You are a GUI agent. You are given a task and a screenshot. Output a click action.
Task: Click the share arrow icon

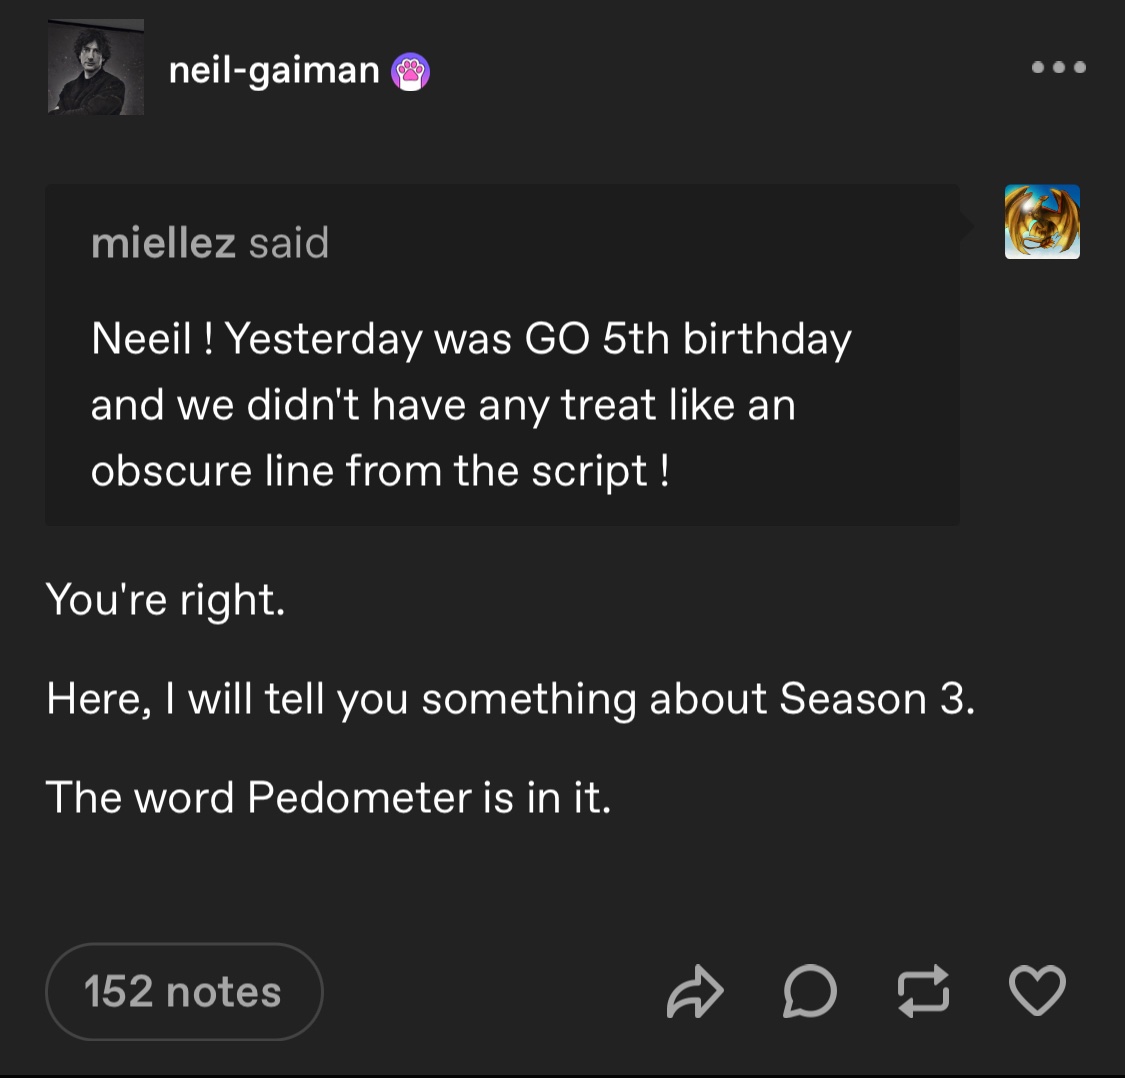[x=694, y=992]
